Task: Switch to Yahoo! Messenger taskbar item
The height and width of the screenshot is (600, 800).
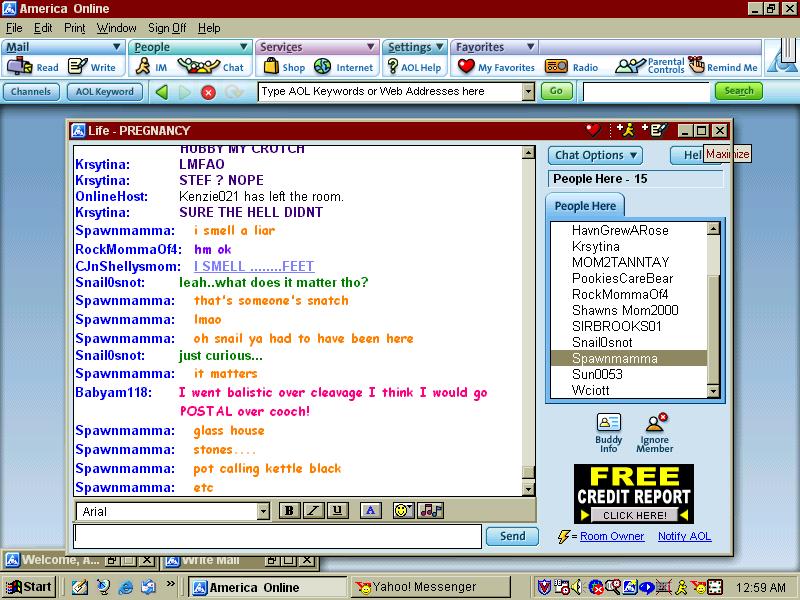Action: click(430, 587)
